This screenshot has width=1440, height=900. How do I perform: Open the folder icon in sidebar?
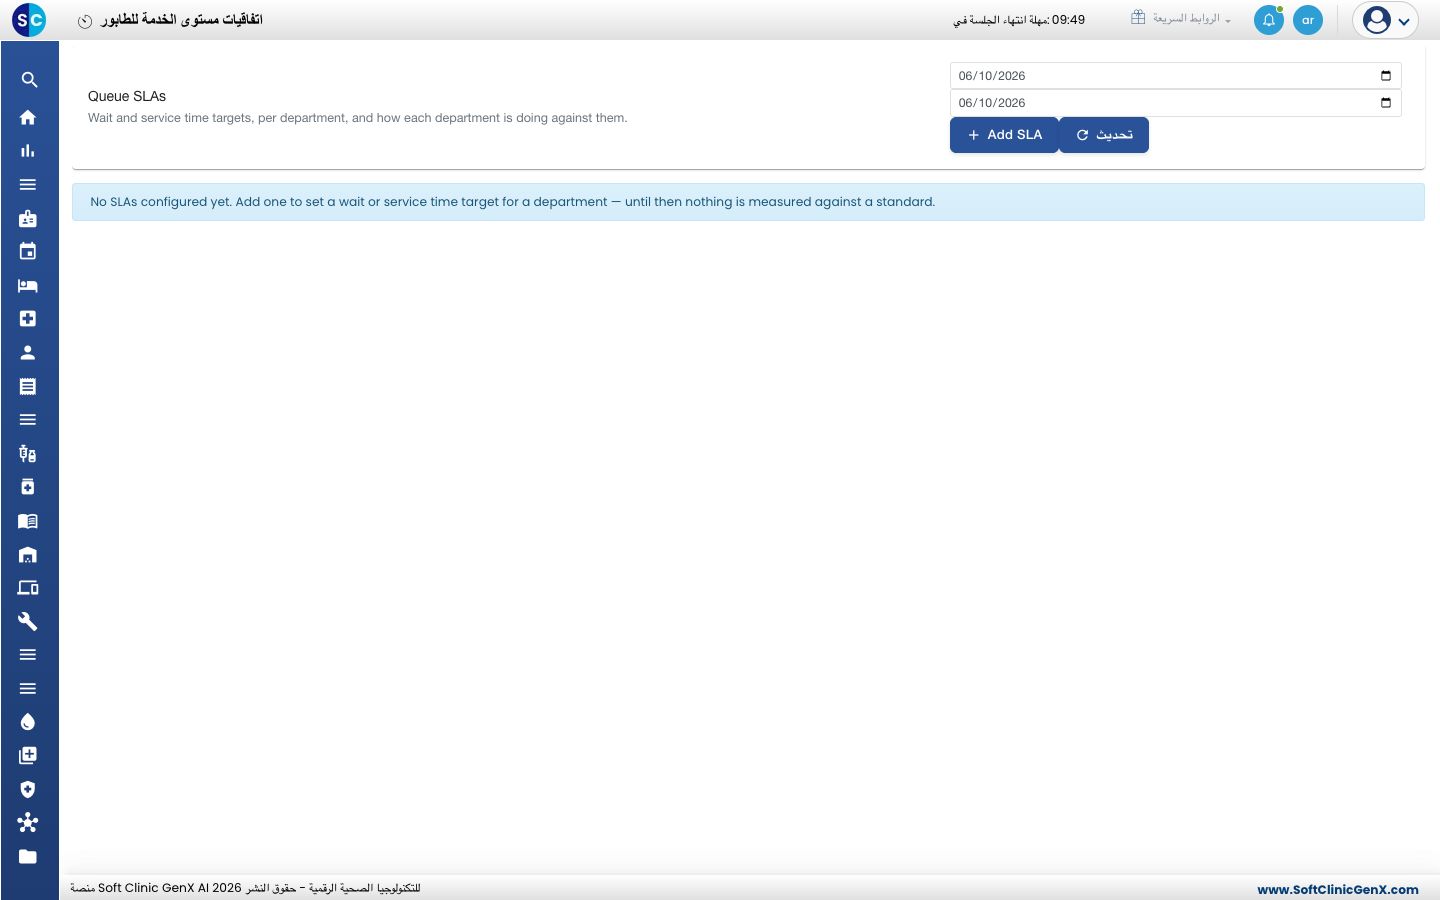[x=28, y=856]
